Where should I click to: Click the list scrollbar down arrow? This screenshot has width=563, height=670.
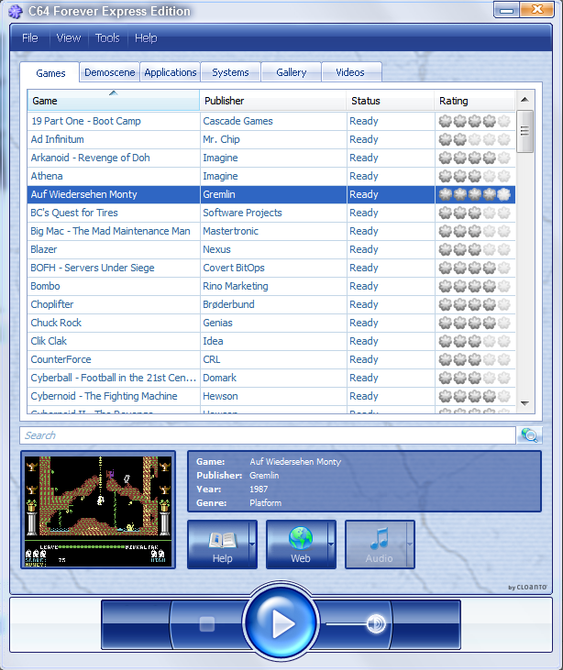coord(525,403)
